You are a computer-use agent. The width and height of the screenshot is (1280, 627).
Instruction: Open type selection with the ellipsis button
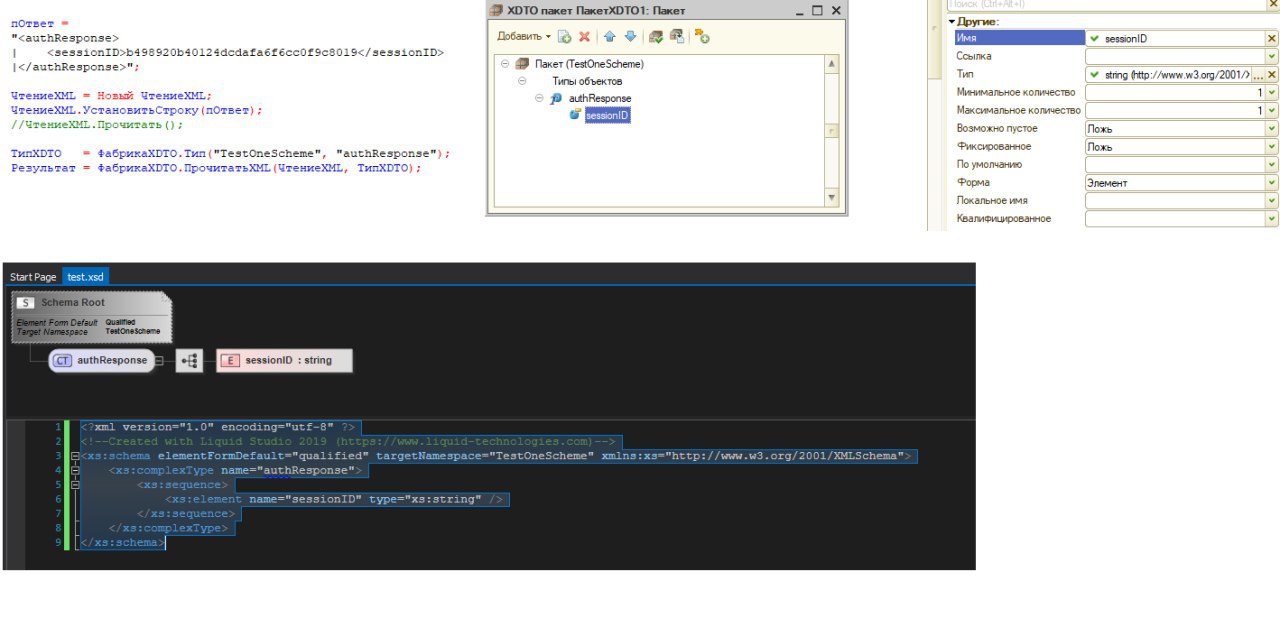tap(1258, 74)
